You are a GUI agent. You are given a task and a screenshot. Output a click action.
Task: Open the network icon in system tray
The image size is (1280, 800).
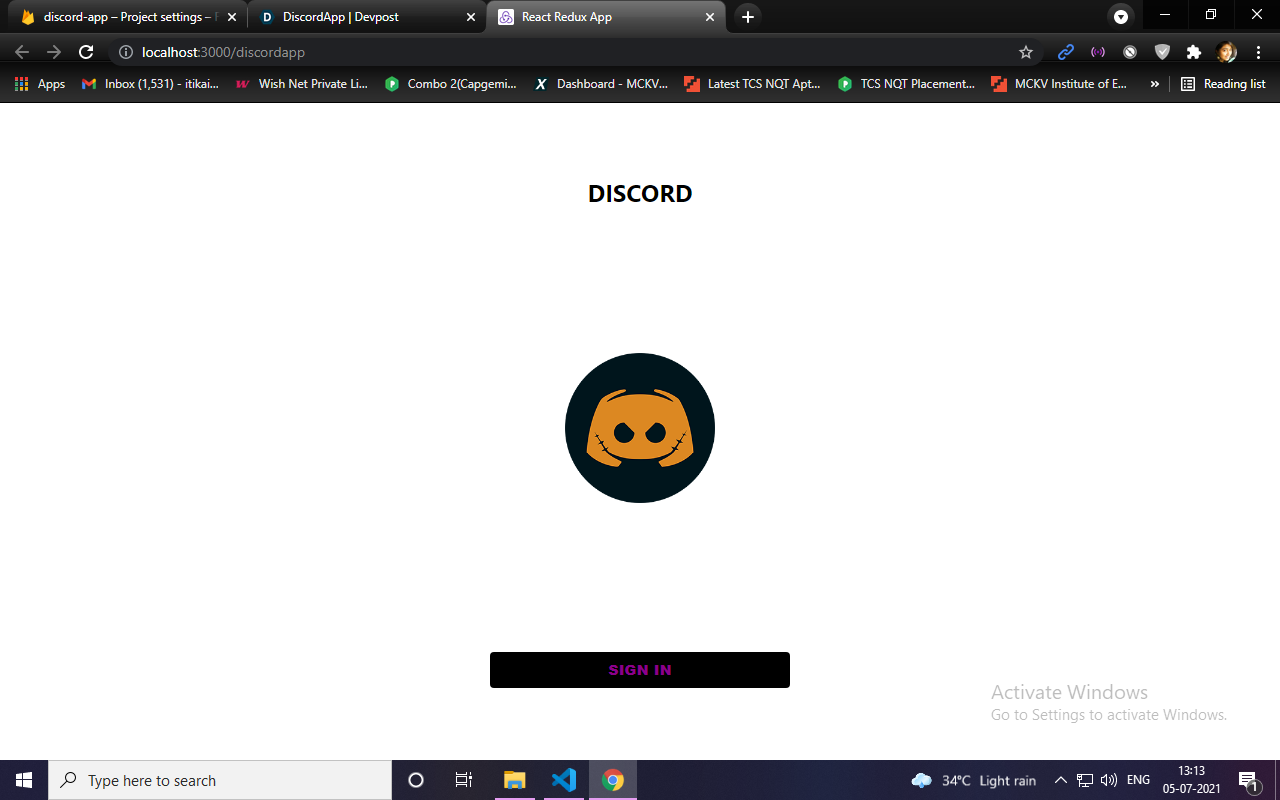click(1085, 780)
